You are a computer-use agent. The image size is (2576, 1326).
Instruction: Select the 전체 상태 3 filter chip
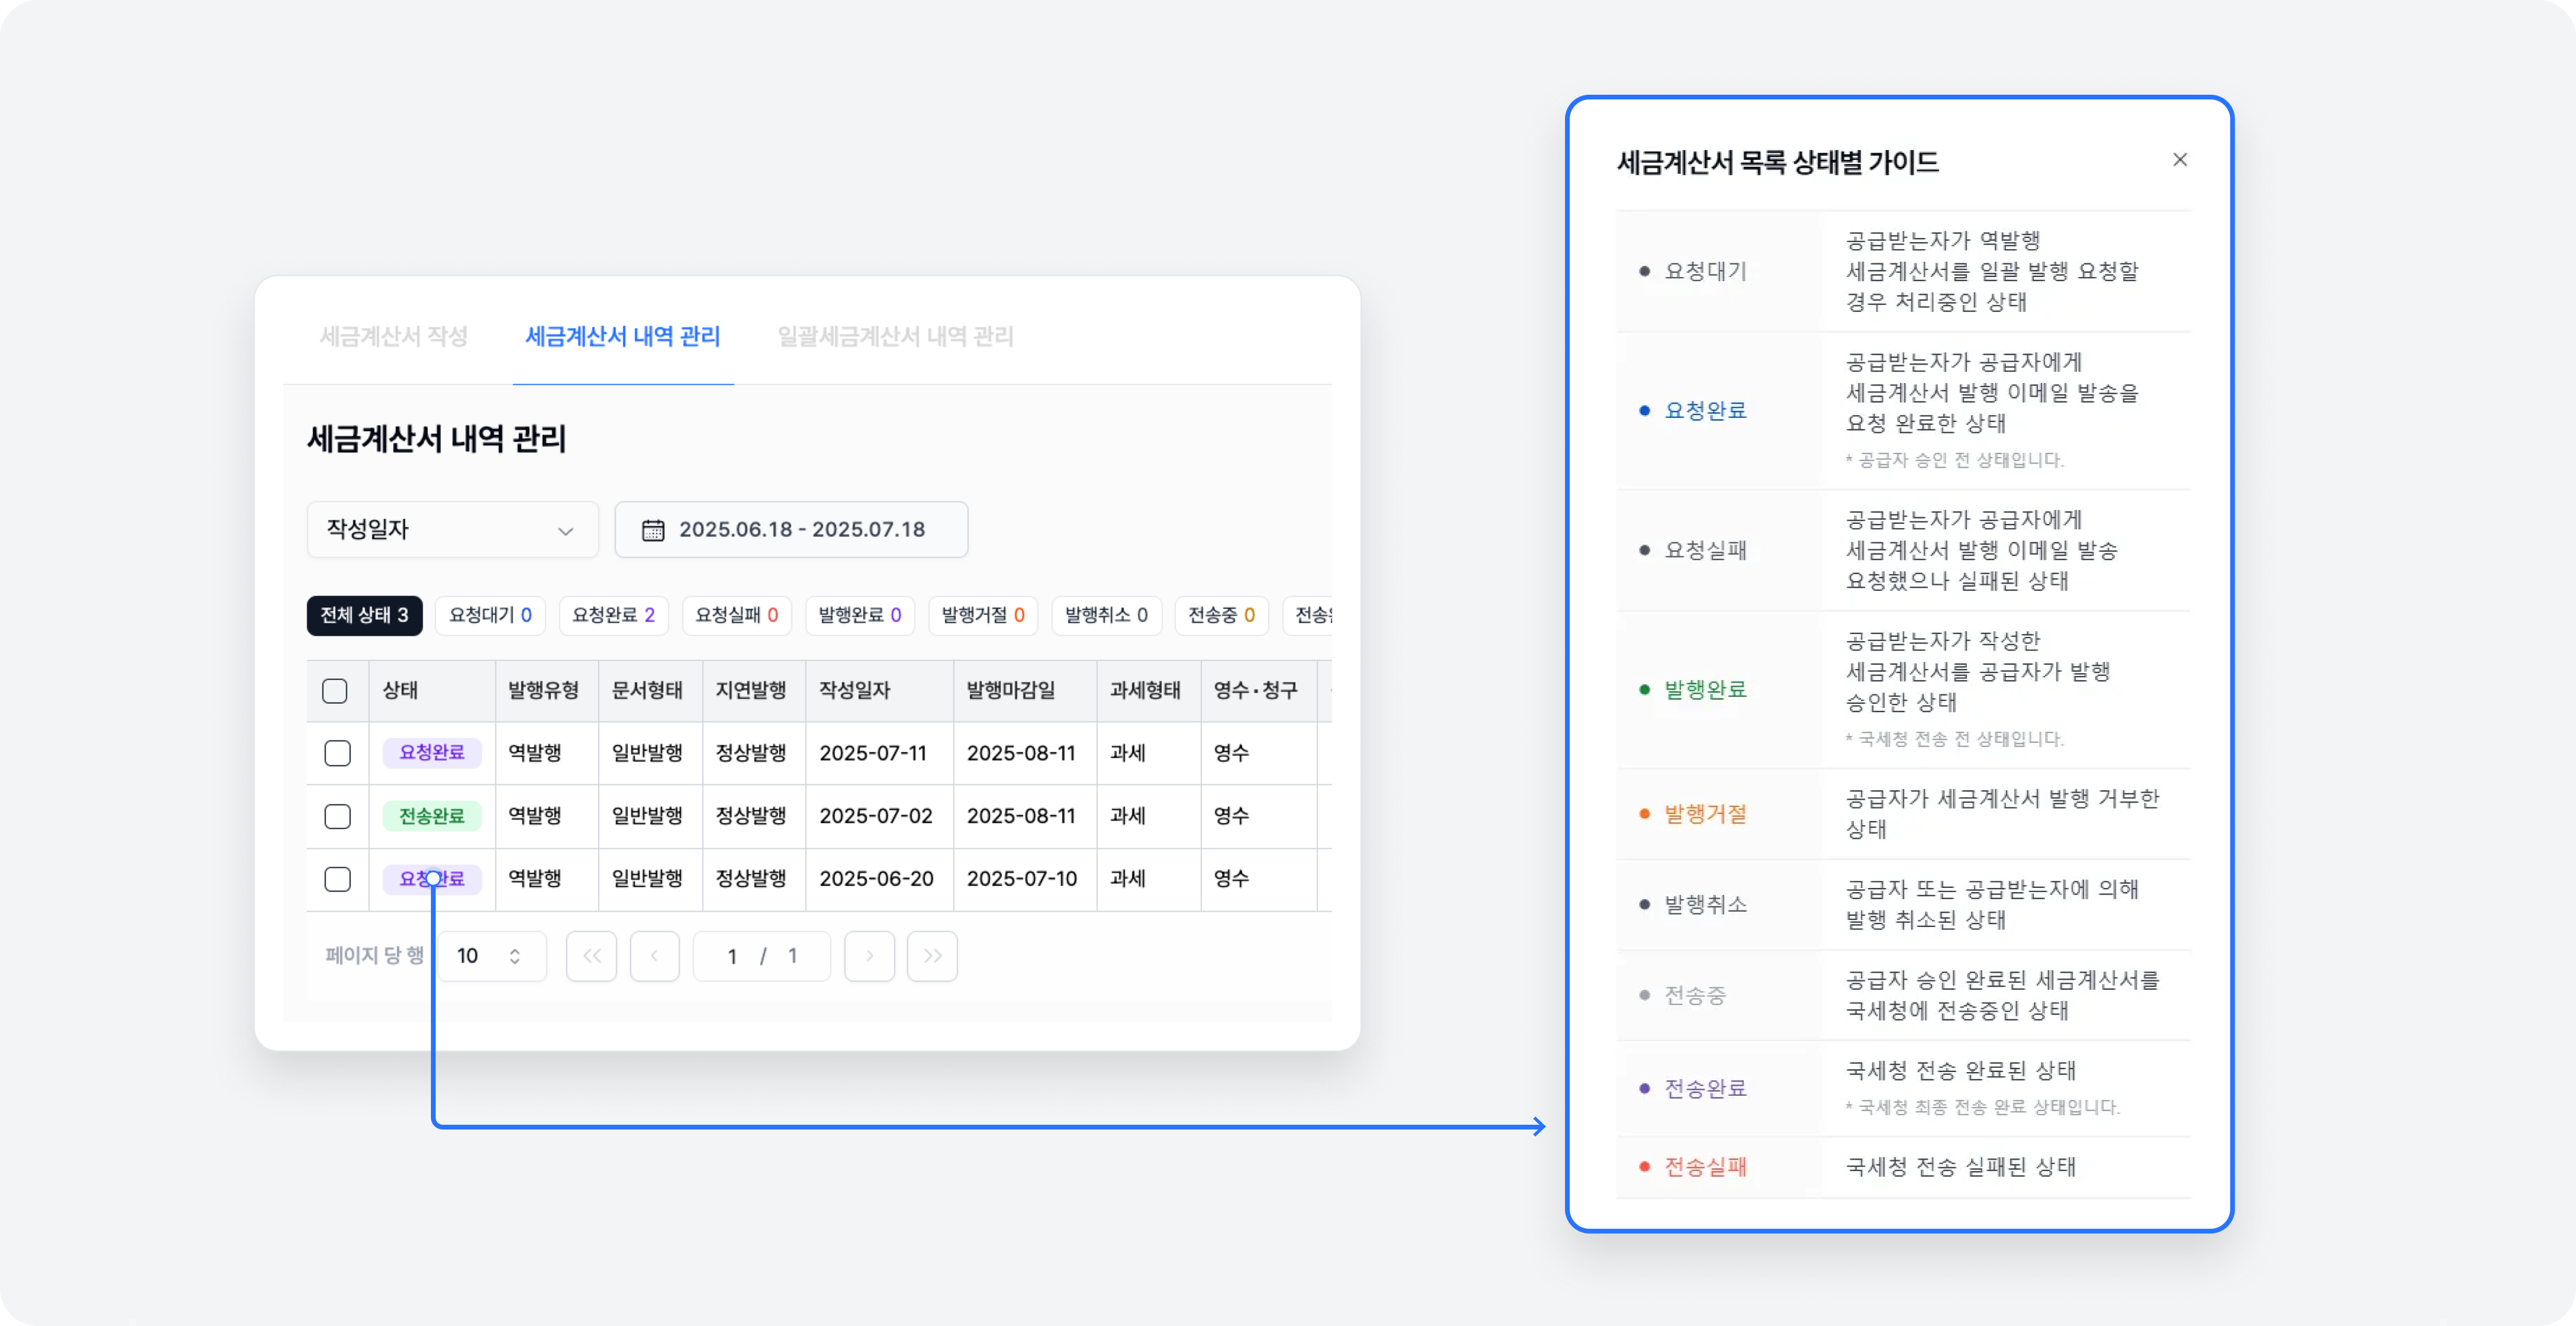click(x=363, y=615)
